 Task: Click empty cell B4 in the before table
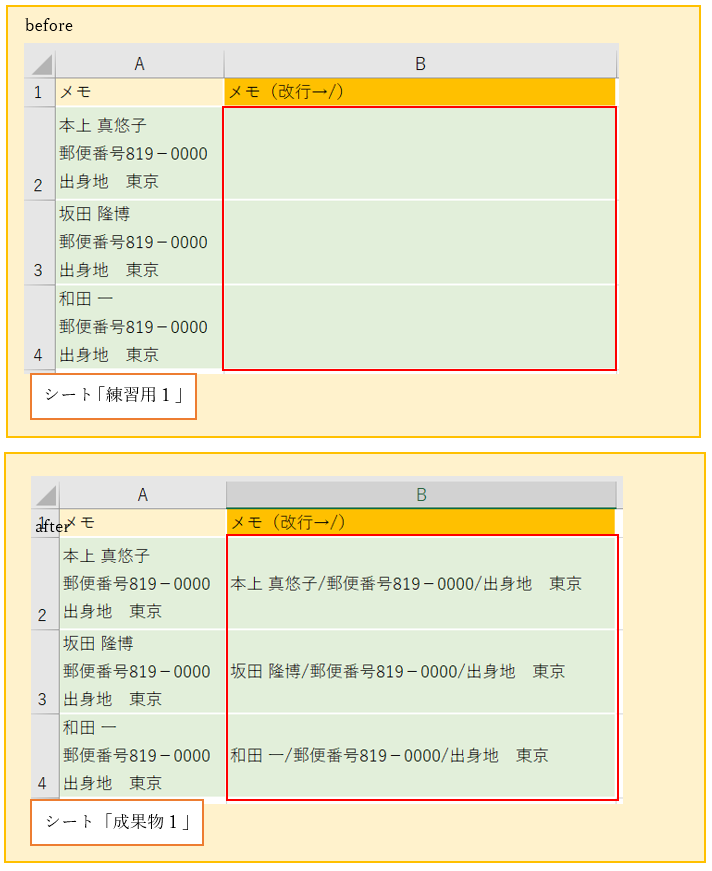[x=420, y=327]
